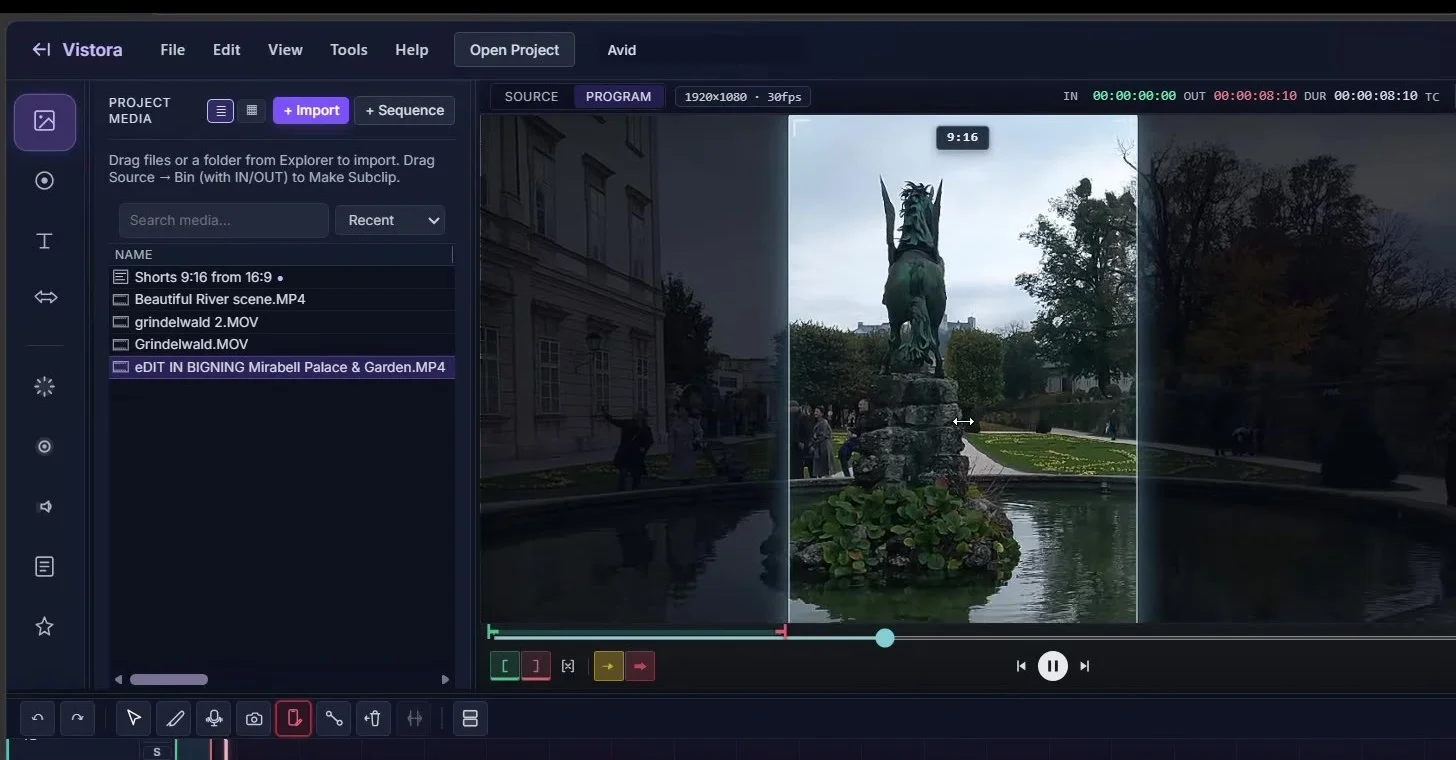Set the mark-in point with green bracket
Screen dimensions: 1456x760
click(505, 666)
